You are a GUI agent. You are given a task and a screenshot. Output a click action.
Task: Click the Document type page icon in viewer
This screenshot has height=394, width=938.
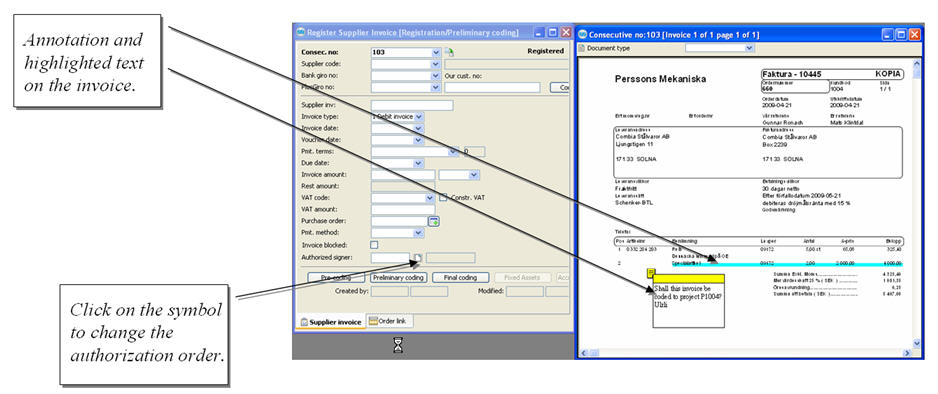582,48
